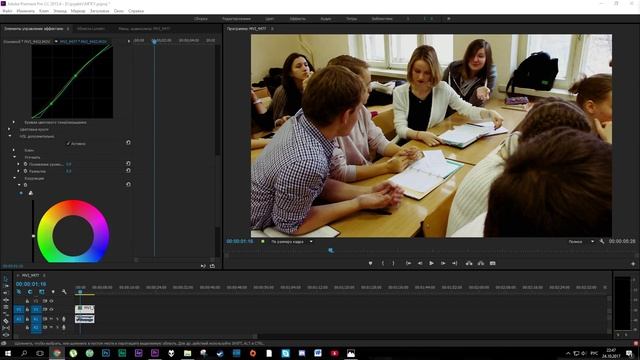Export frame with camera icon
Viewport: 640px width, 360px height.
pyautogui.click(x=493, y=263)
